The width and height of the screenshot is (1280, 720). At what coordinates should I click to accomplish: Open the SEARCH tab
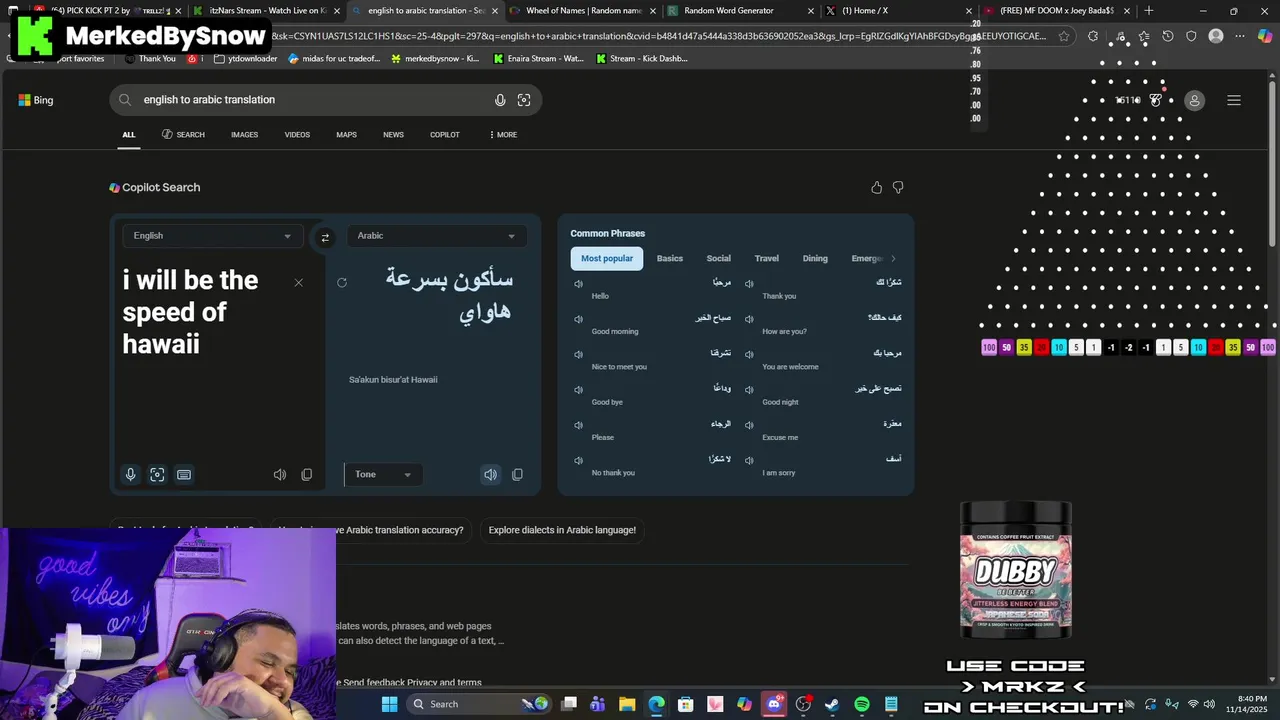click(183, 135)
